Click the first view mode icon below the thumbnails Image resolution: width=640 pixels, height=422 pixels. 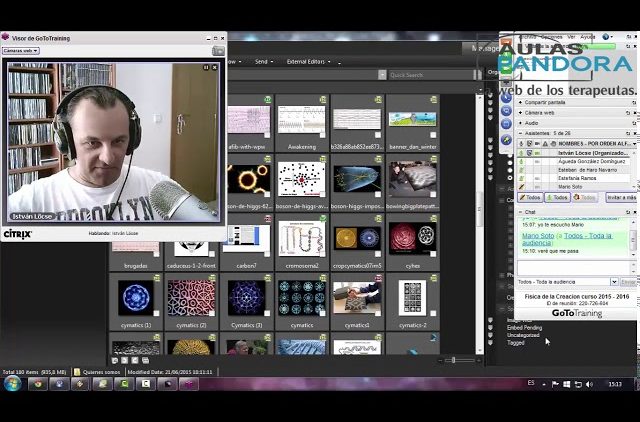pyautogui.click(x=115, y=360)
